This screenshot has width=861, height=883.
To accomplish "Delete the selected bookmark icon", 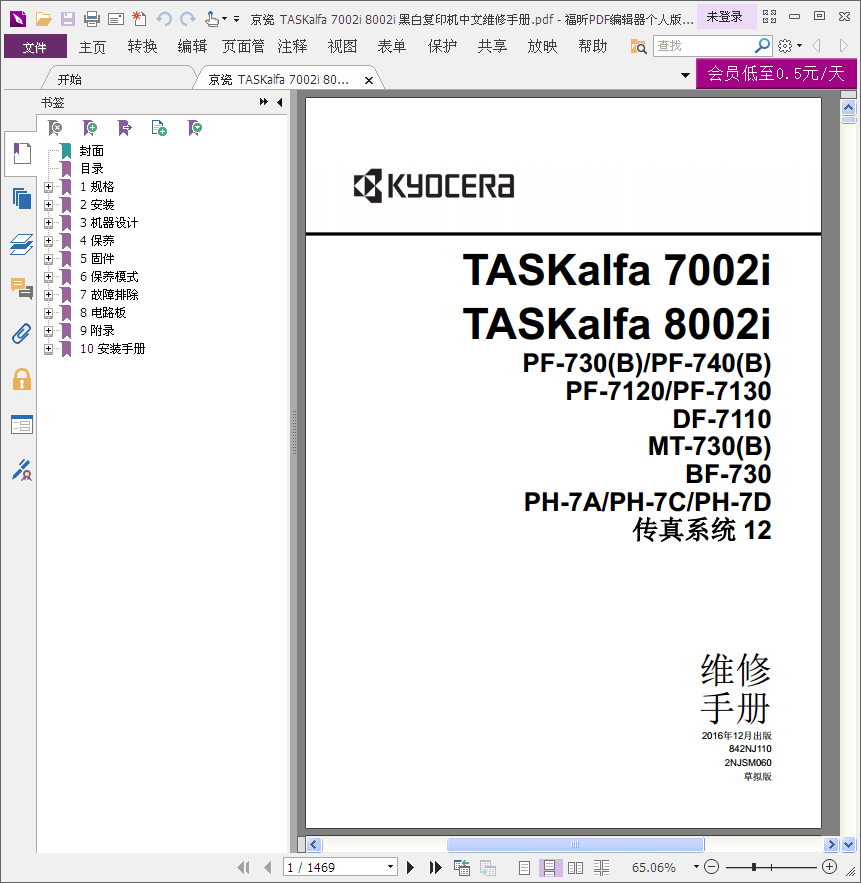I will click(55, 128).
